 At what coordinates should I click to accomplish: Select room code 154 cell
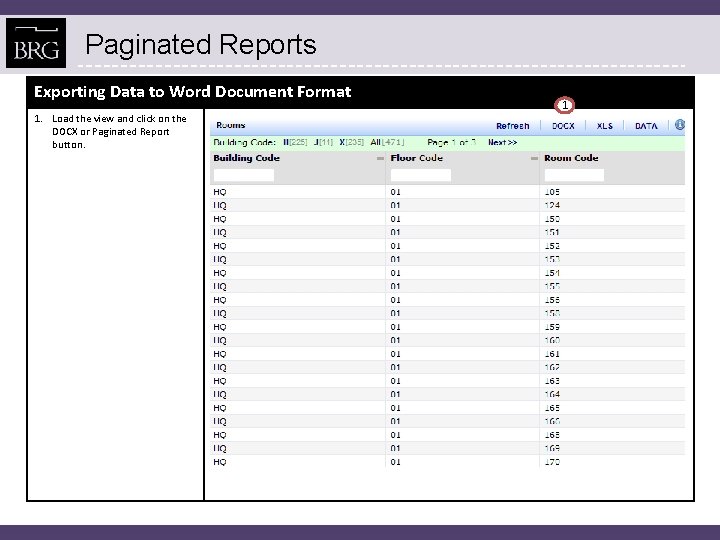pos(552,273)
